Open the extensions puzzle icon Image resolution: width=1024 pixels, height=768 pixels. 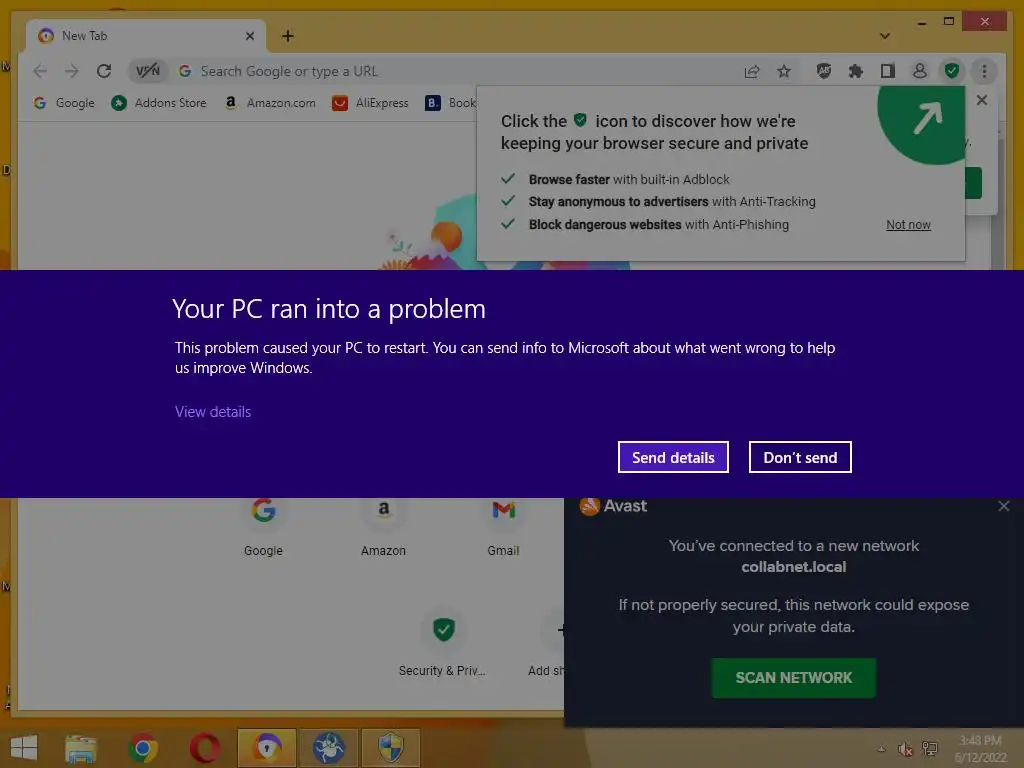pos(856,71)
